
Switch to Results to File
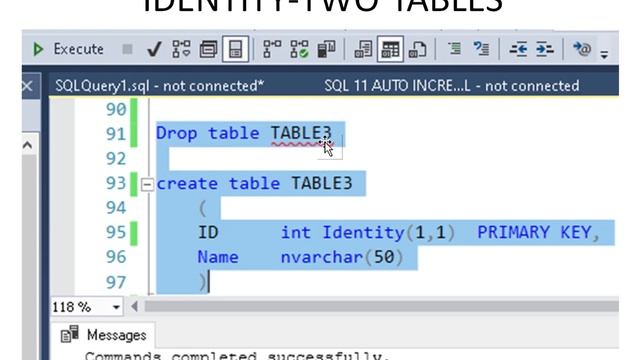click(418, 49)
